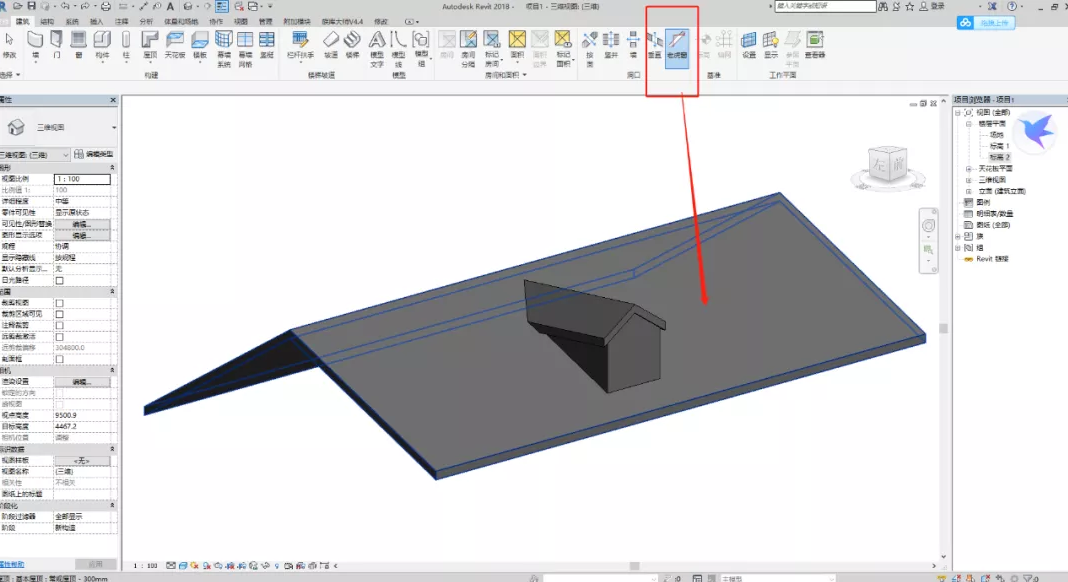The height and width of the screenshot is (582, 1068).
Task: Open the 三维视图: (三维) instance filter dropdown
Action: click(34, 155)
